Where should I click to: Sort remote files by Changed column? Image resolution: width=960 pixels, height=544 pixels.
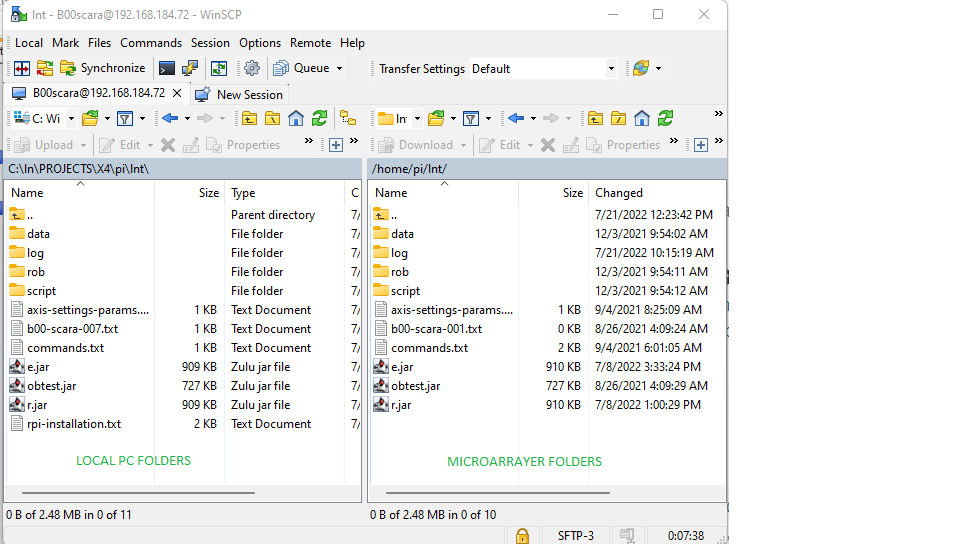[618, 193]
